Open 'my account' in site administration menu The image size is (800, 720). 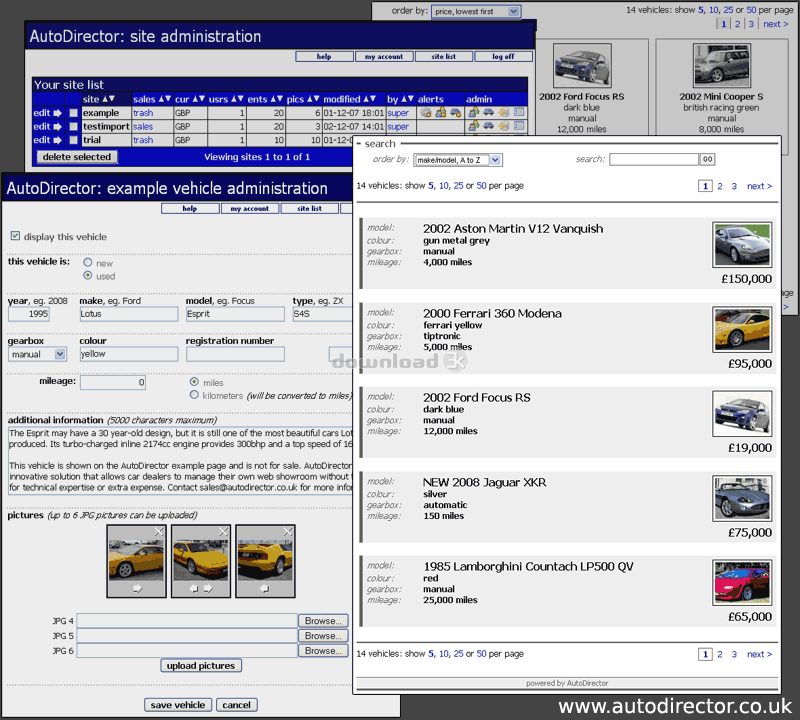[x=384, y=57]
